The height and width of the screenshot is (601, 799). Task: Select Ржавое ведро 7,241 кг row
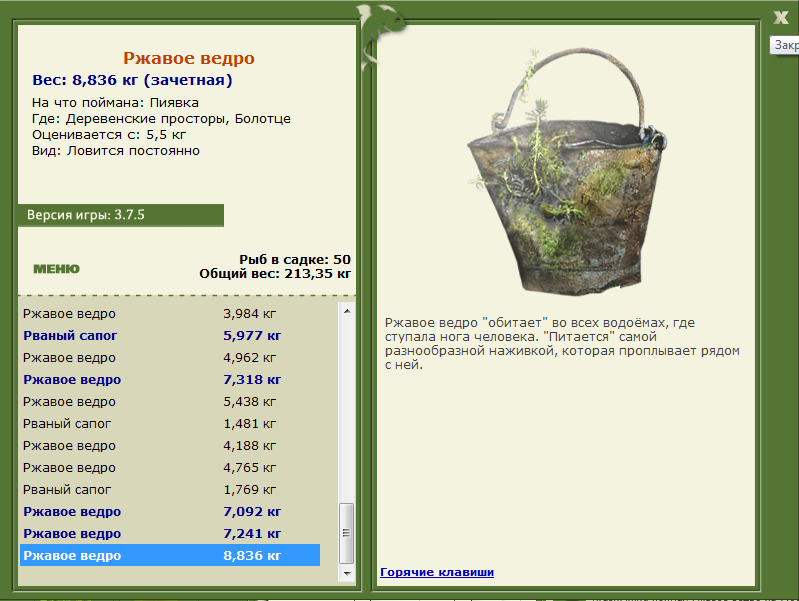170,533
